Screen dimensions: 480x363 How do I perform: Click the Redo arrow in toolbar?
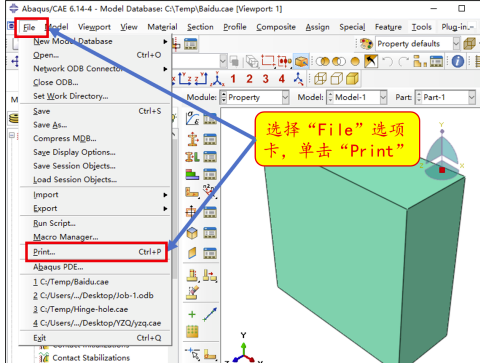pos(403,61)
